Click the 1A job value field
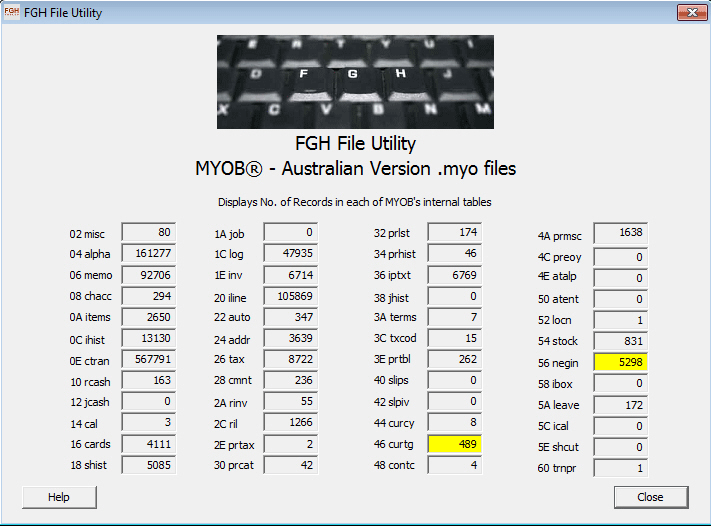The width and height of the screenshot is (711, 526). coord(290,232)
